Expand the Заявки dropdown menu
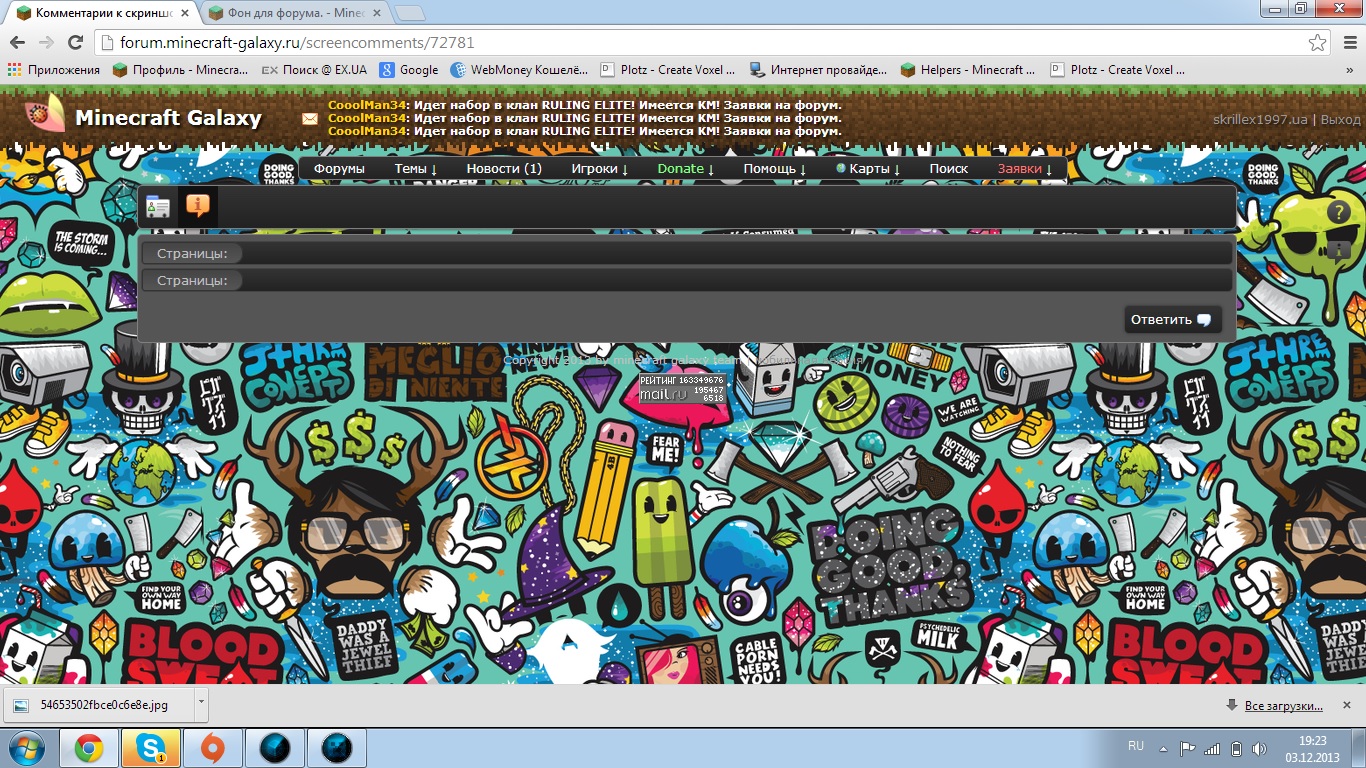The height and width of the screenshot is (768, 1366). tap(1025, 168)
